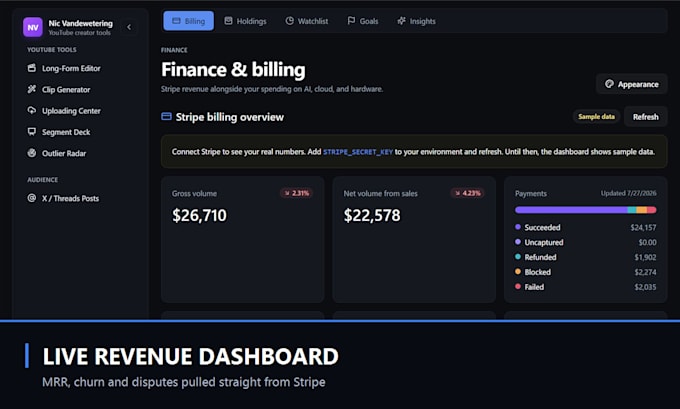The image size is (680, 409).
Task: Click the NV profile avatar
Action: pos(33,27)
